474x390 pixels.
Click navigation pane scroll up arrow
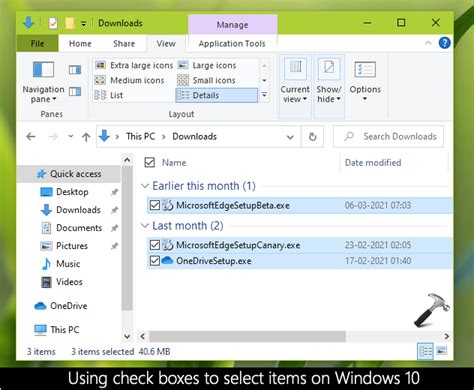tap(127, 160)
